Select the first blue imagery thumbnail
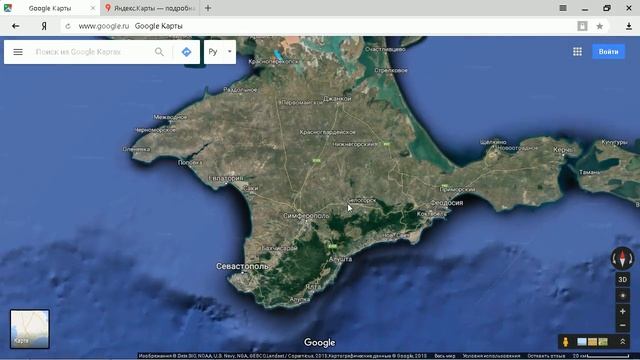 [x=582, y=342]
